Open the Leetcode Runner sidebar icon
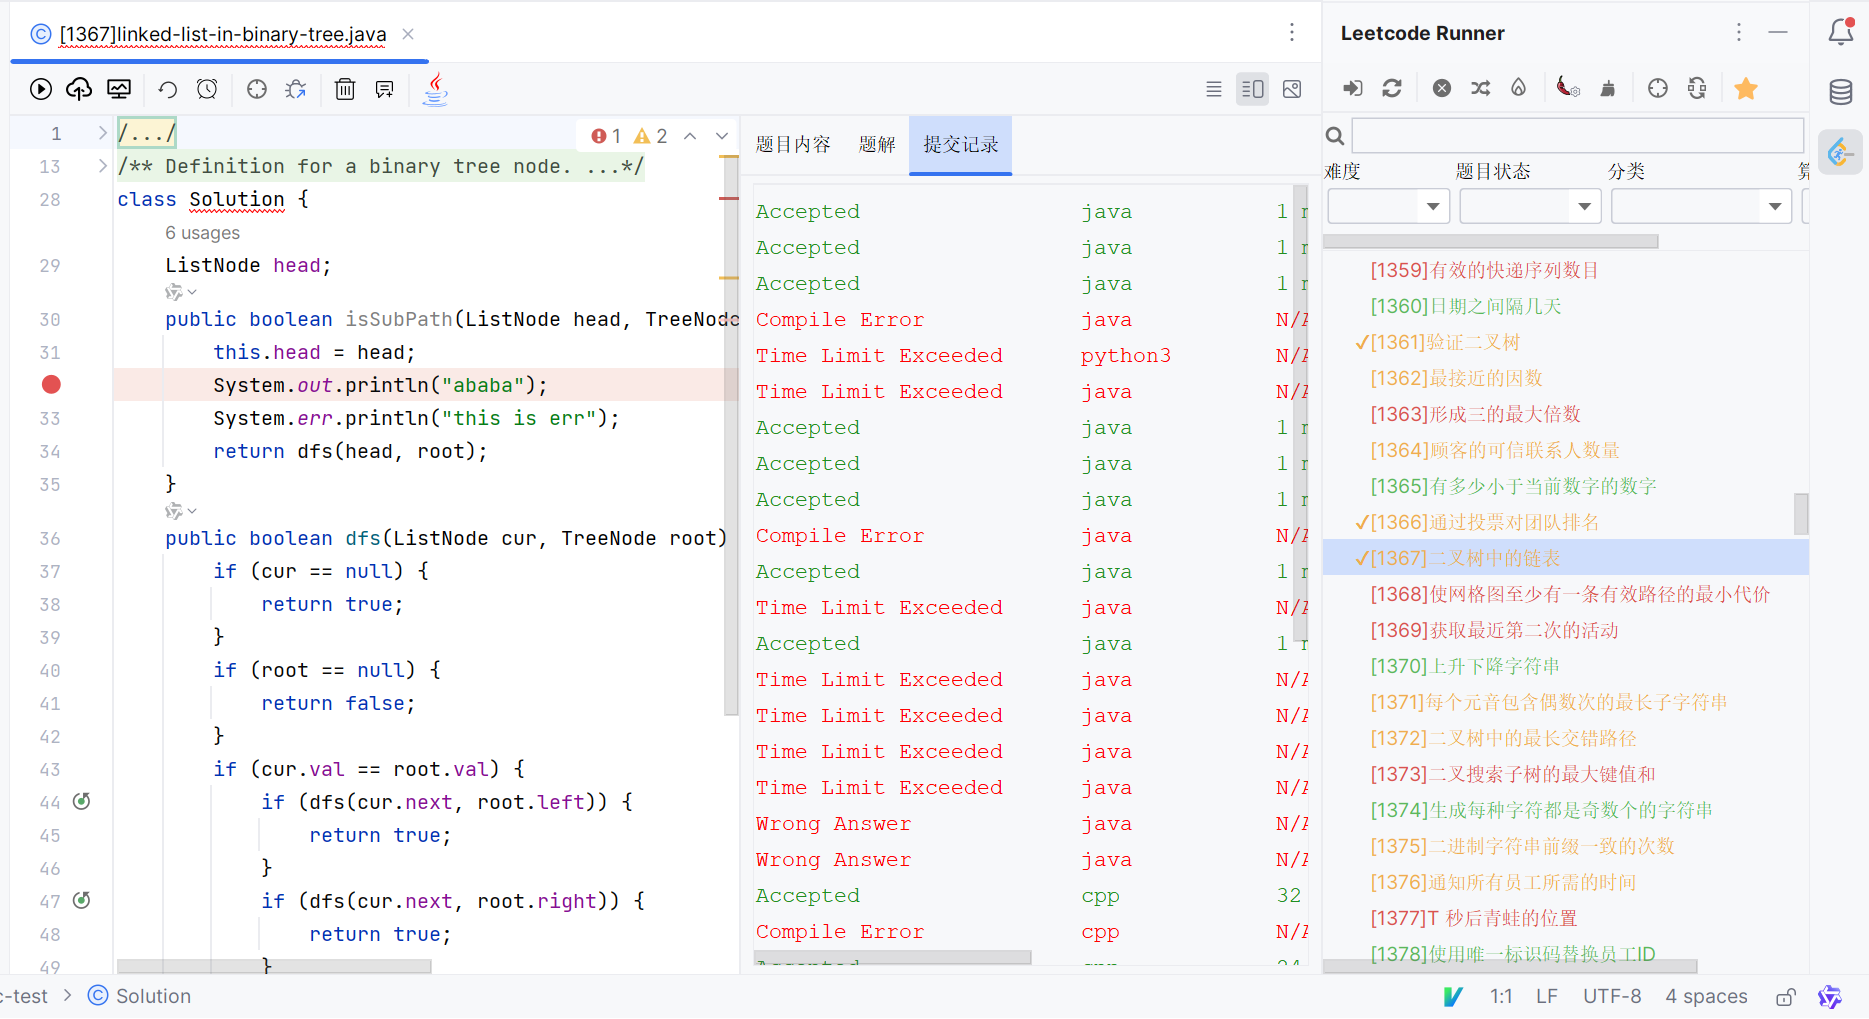 [1840, 152]
